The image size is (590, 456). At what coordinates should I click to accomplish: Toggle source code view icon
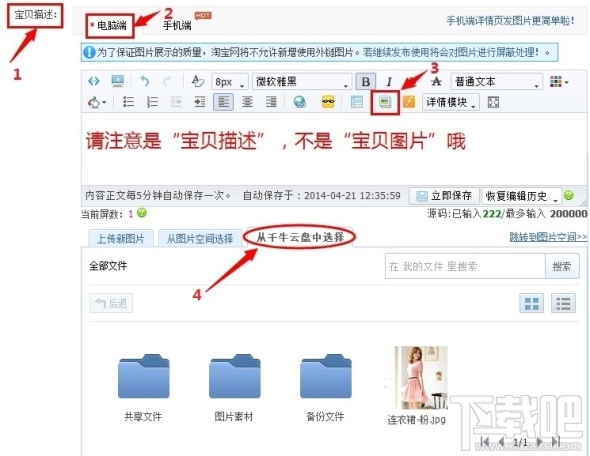[94, 81]
